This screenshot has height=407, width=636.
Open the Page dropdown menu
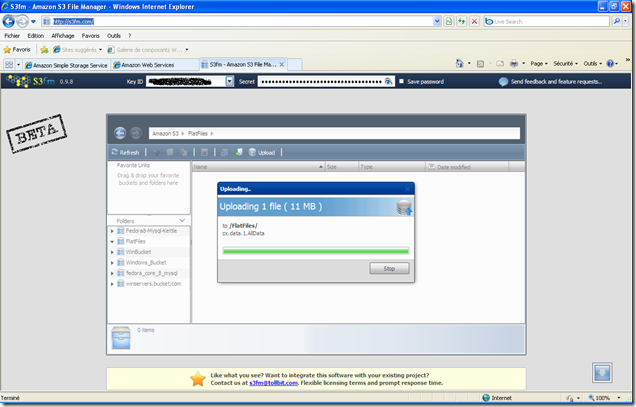[x=539, y=63]
